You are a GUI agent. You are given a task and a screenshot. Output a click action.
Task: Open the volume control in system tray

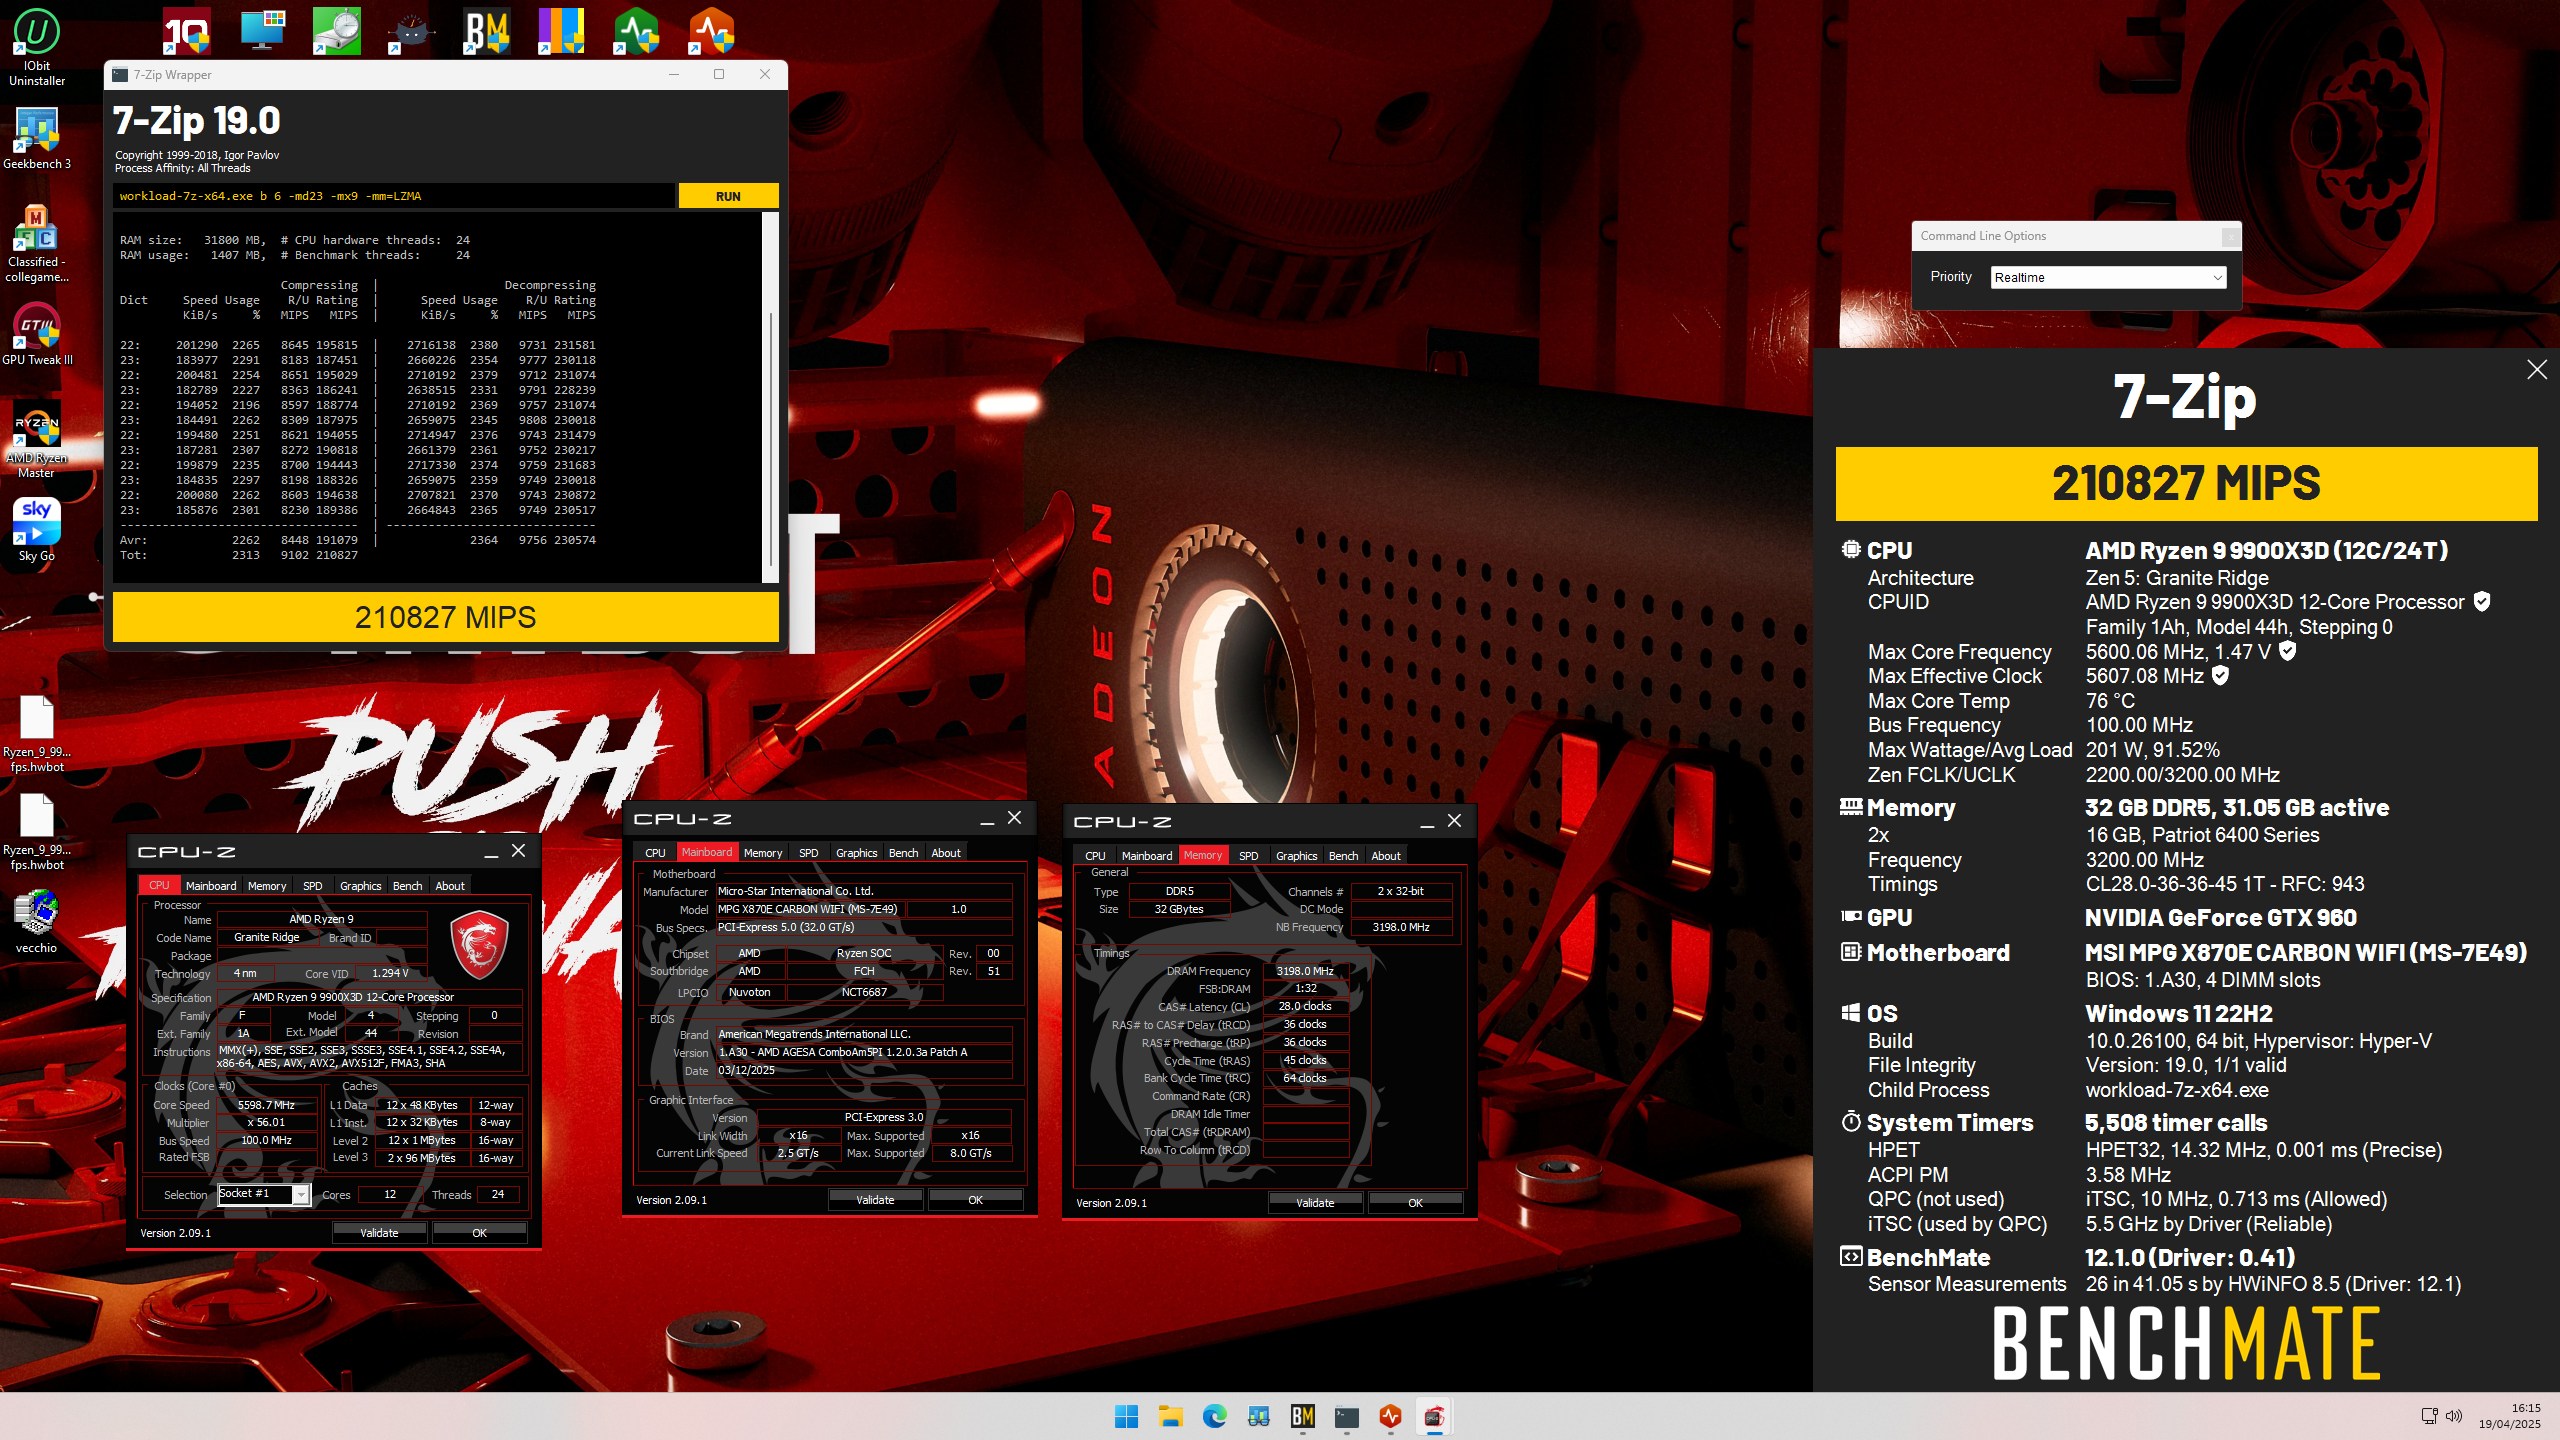(x=2453, y=1416)
